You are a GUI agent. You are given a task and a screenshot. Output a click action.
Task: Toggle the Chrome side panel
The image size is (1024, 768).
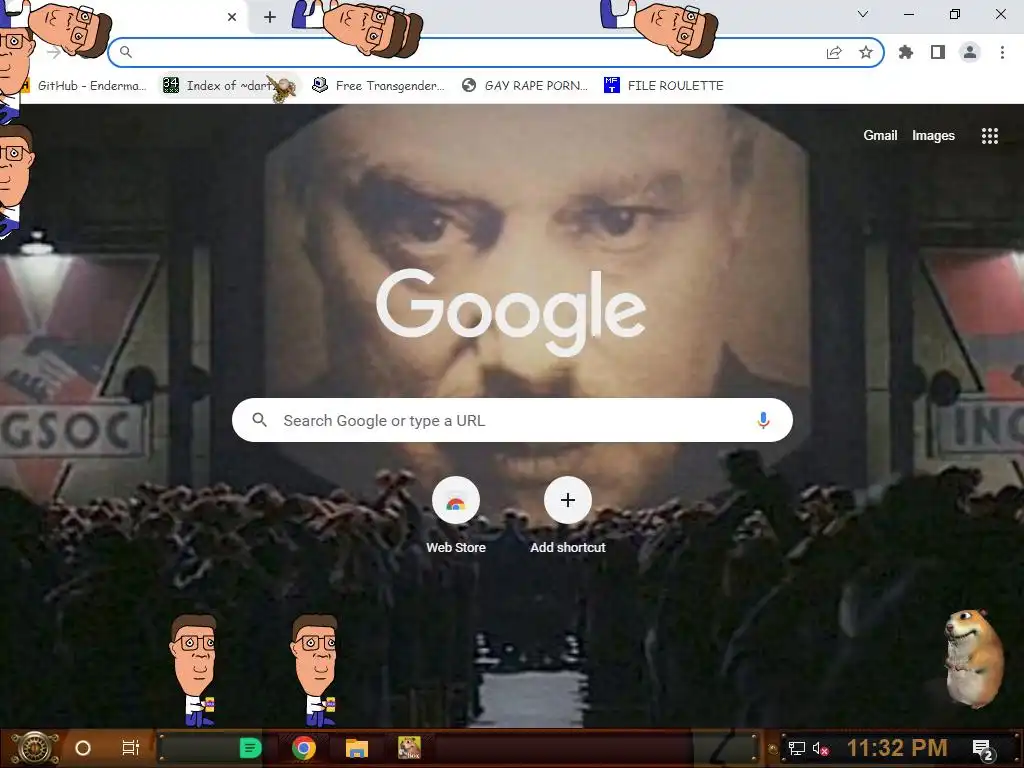(938, 52)
